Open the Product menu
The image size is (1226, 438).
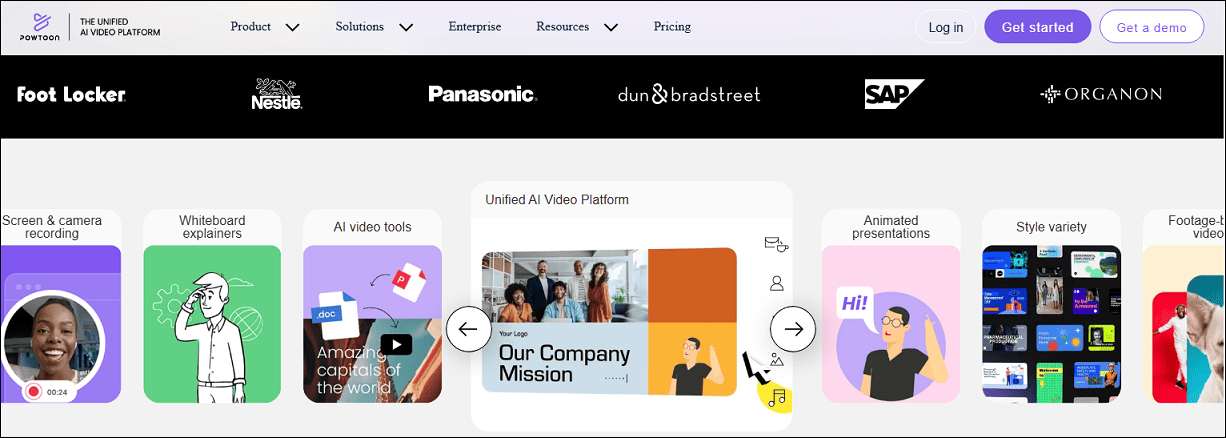[x=251, y=27]
